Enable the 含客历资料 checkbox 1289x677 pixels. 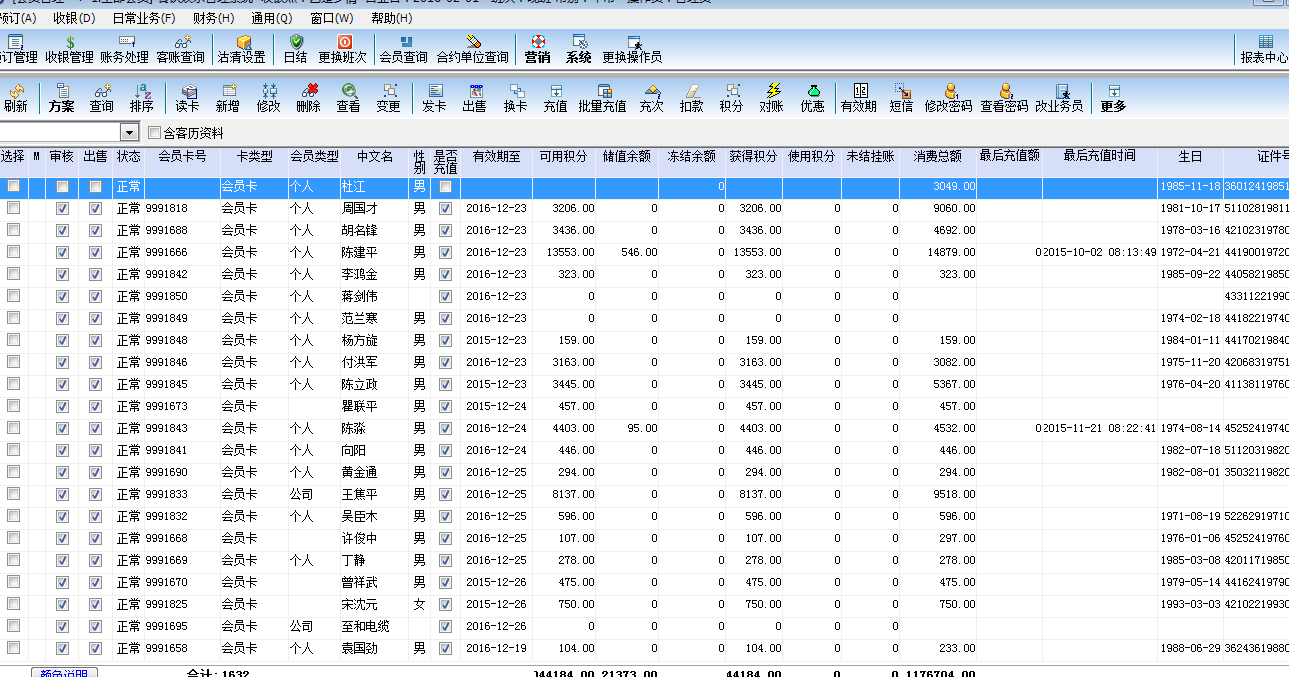coord(154,132)
